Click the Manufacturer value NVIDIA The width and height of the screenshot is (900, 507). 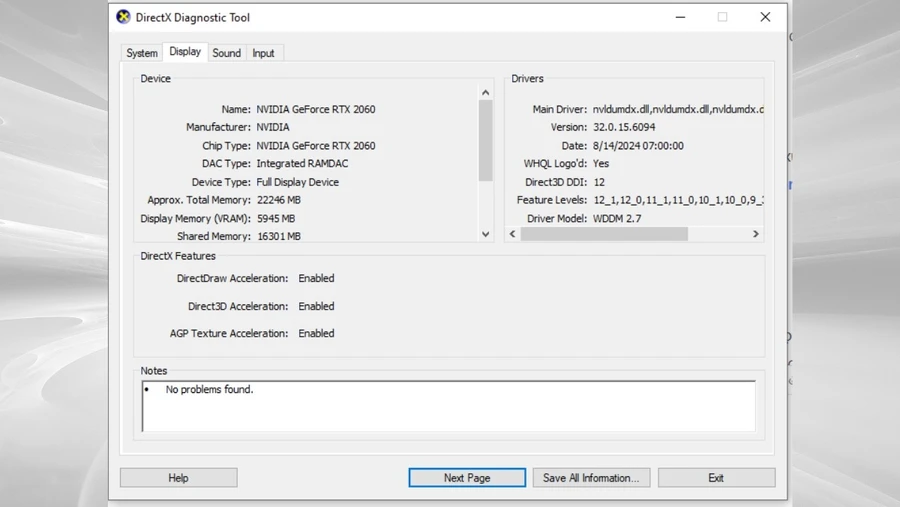tap(273, 127)
